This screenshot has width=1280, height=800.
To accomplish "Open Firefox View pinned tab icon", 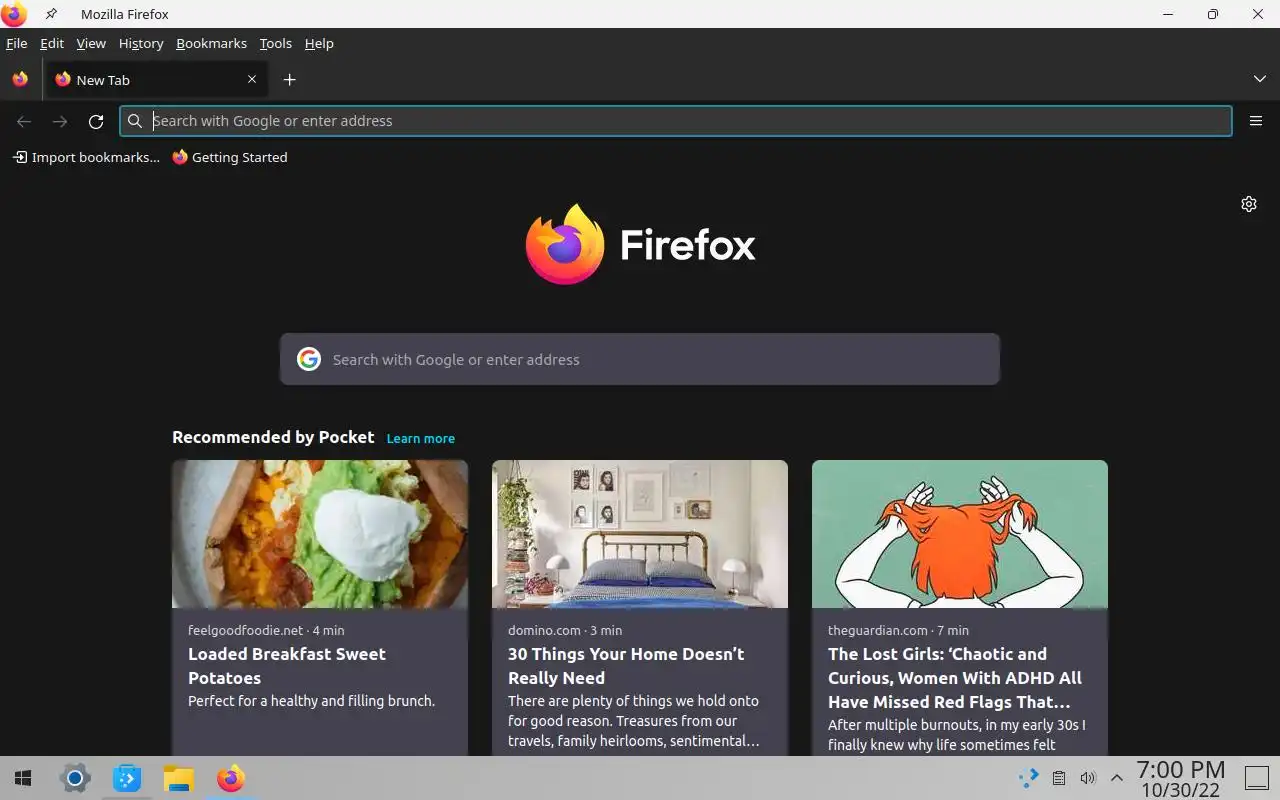I will pos(20,79).
